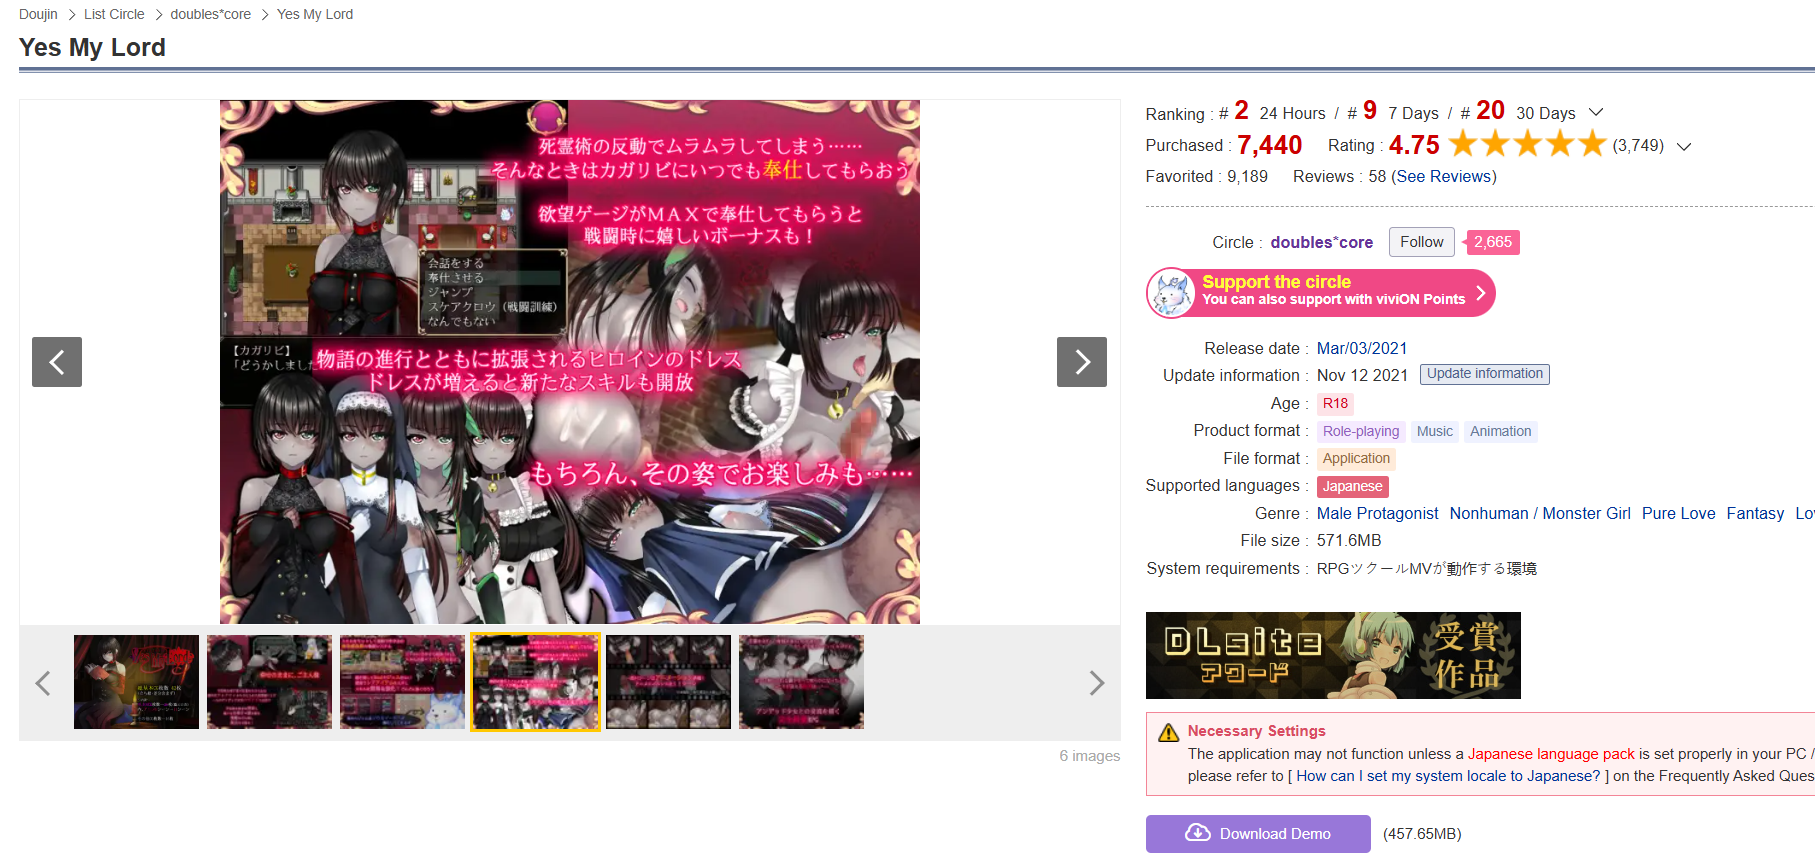This screenshot has width=1815, height=855.
Task: Open the Pure Love genre link
Action: tap(1678, 514)
